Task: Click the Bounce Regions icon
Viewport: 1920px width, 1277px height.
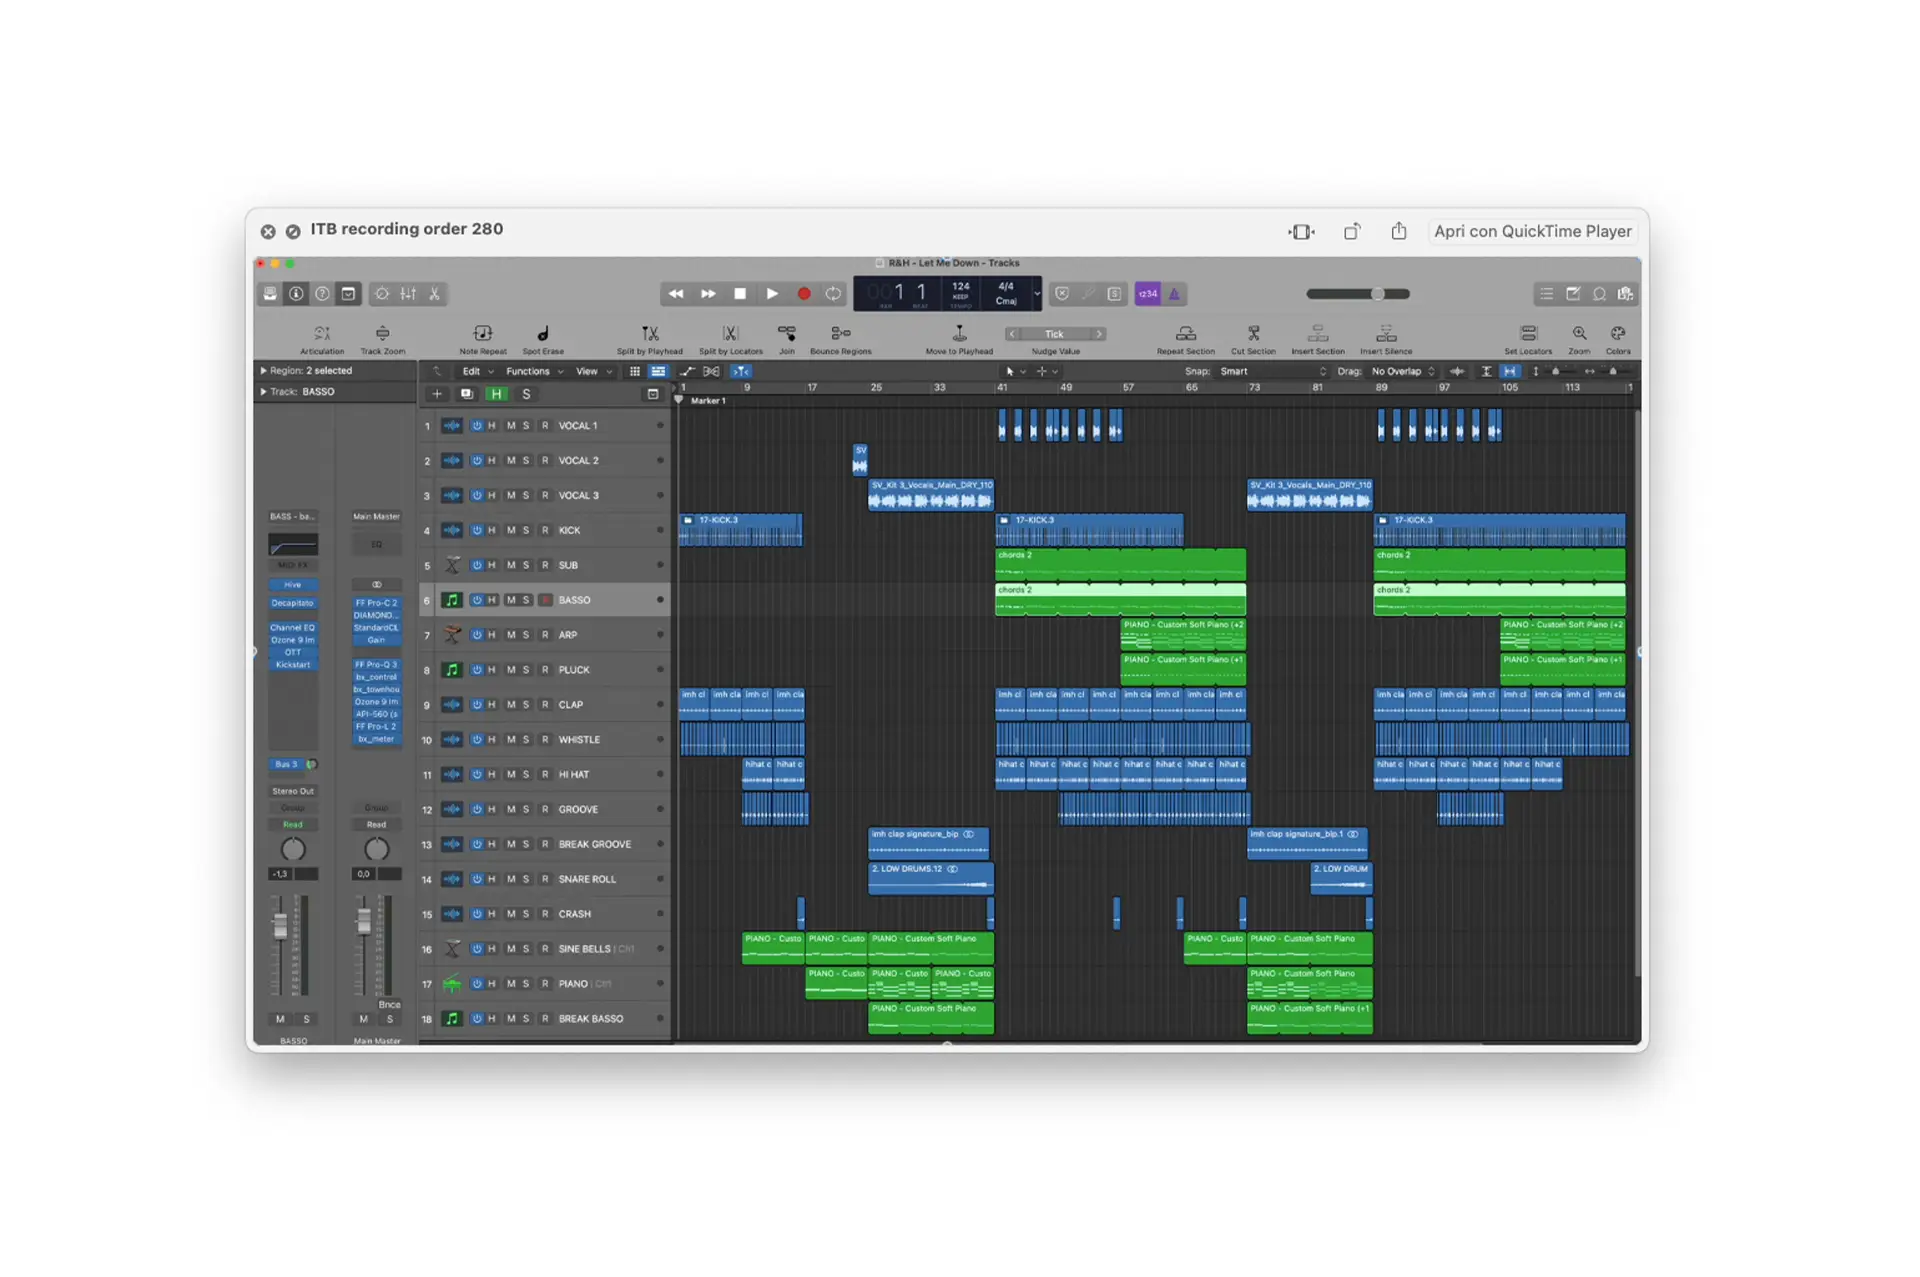Action: 841,334
